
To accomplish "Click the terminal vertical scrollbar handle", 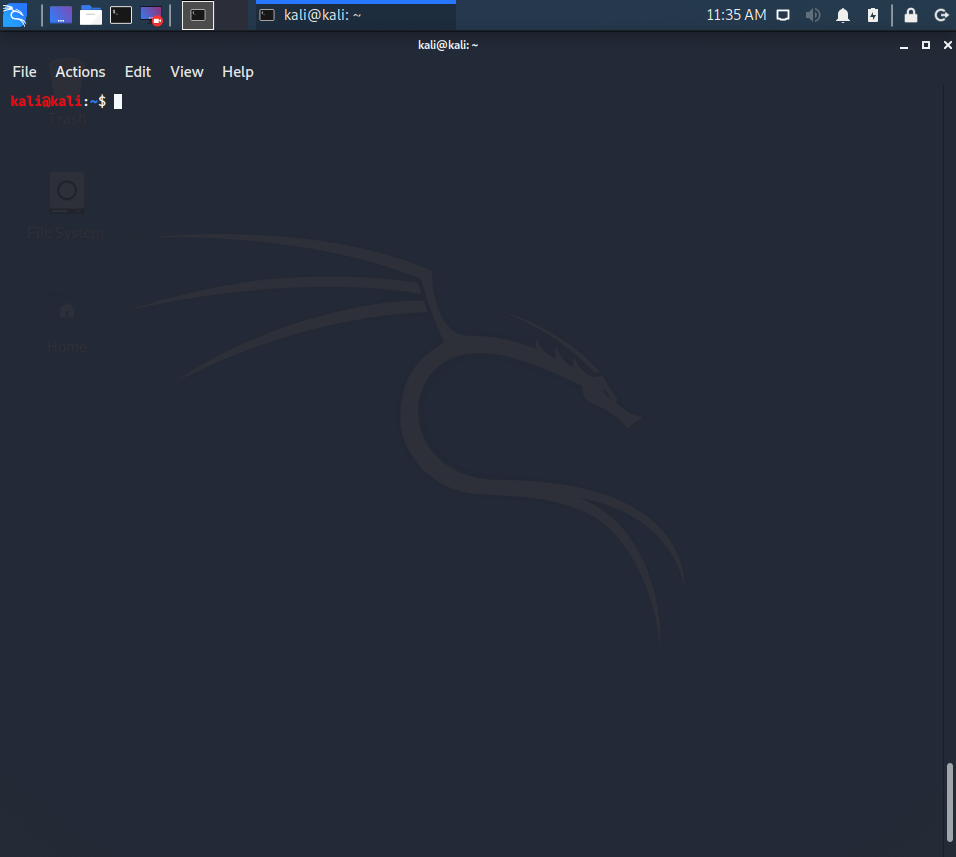I will [x=949, y=802].
